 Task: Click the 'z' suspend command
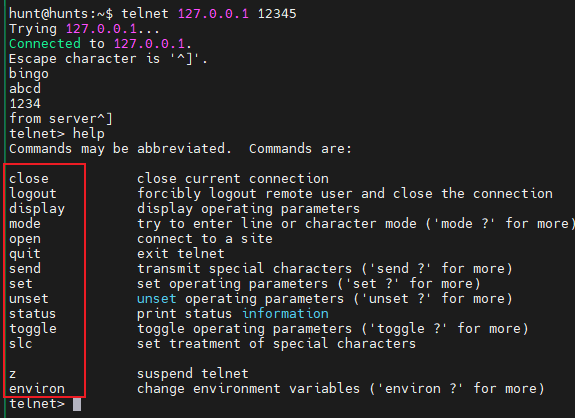point(12,374)
